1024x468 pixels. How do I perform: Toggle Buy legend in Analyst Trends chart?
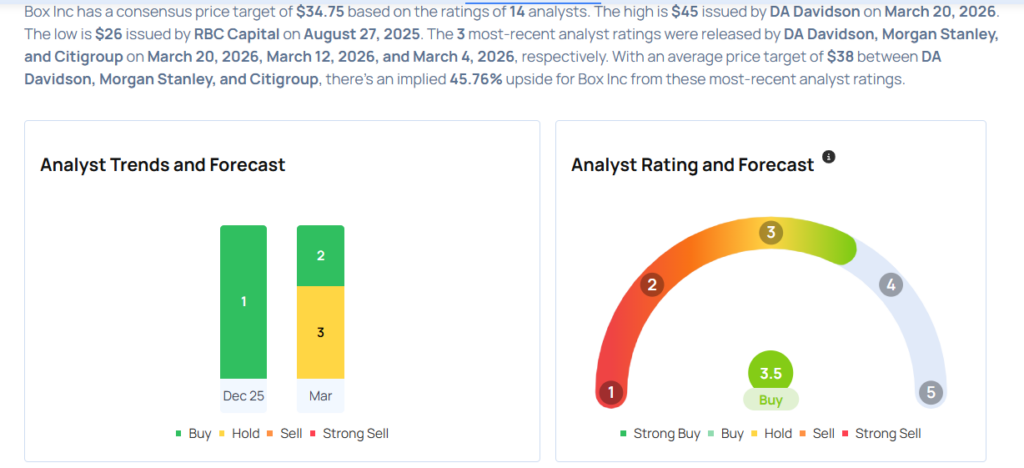coord(193,433)
